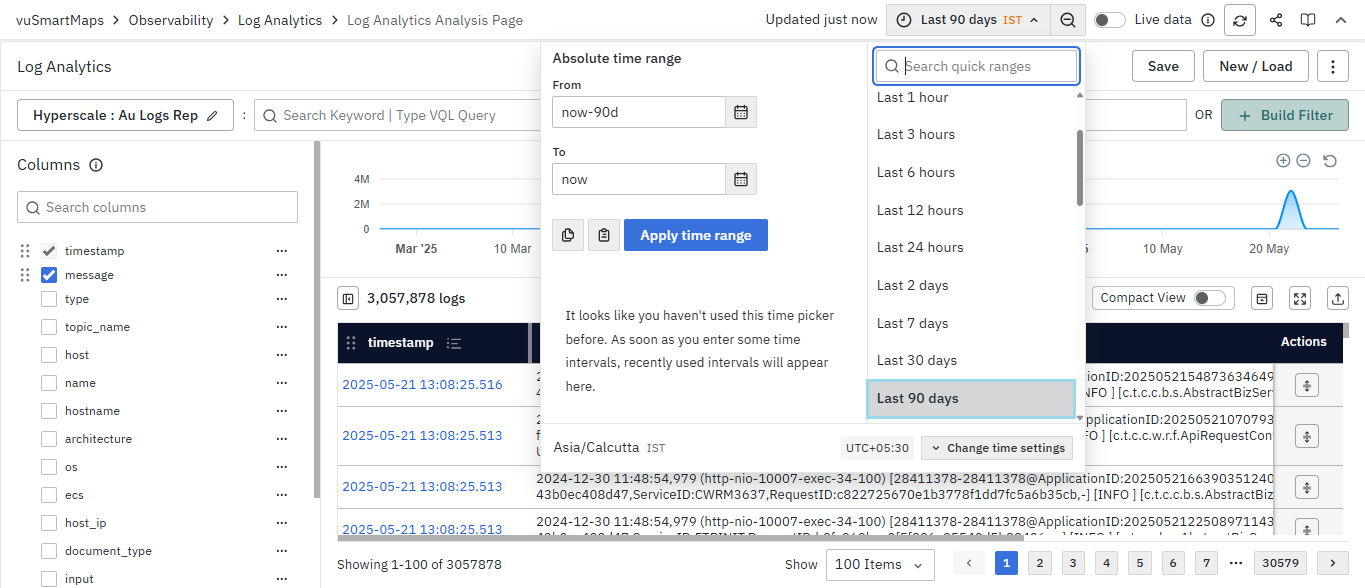The height and width of the screenshot is (588, 1365).
Task: Select Last 24 hours quick range
Action: [x=920, y=247]
